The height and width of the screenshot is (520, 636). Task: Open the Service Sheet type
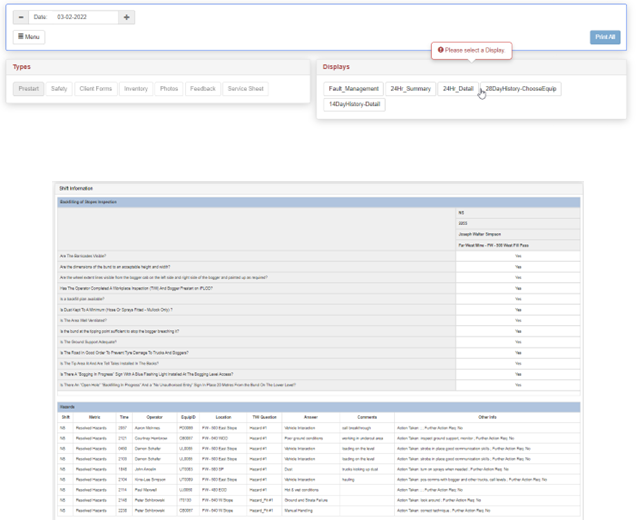click(x=245, y=89)
